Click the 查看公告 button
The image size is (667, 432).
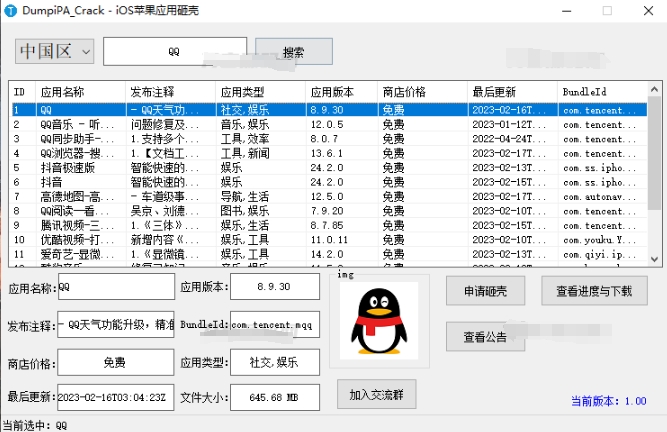coord(485,337)
